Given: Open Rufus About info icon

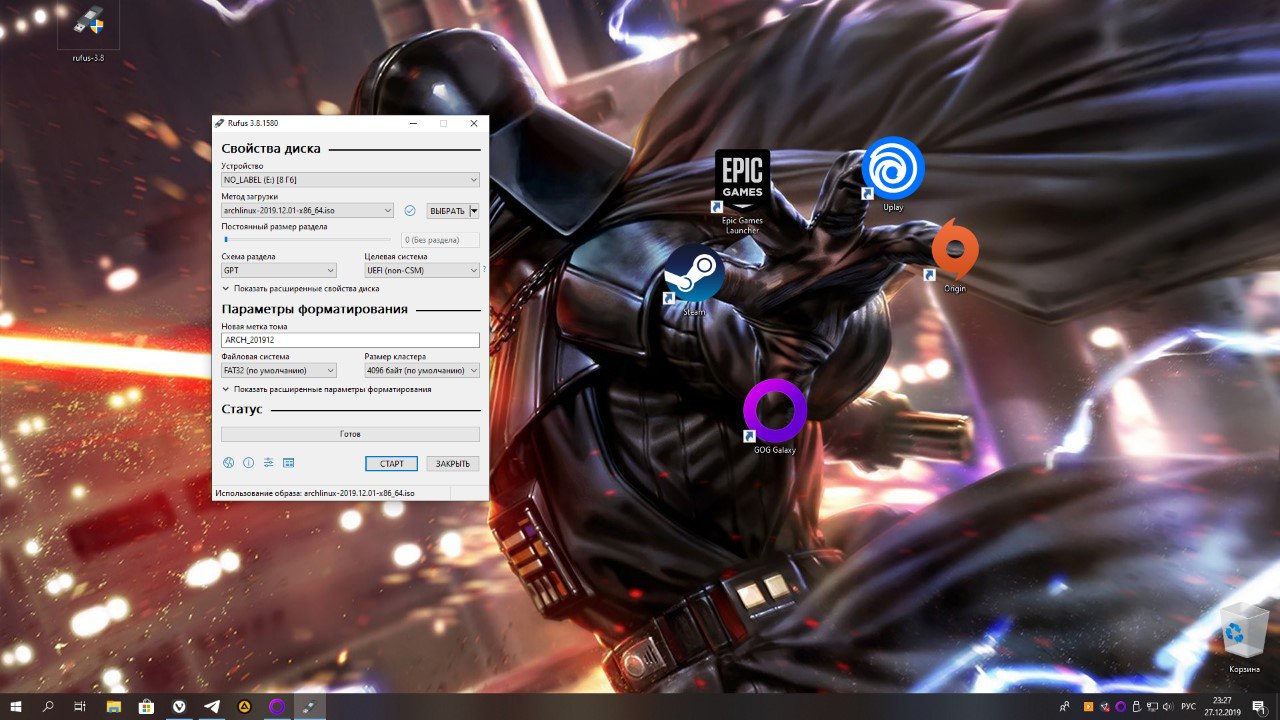Looking at the screenshot, I should tap(248, 463).
